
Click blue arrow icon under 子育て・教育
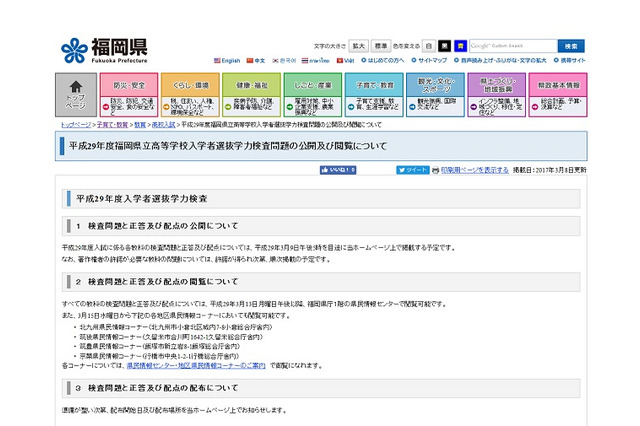351,107
